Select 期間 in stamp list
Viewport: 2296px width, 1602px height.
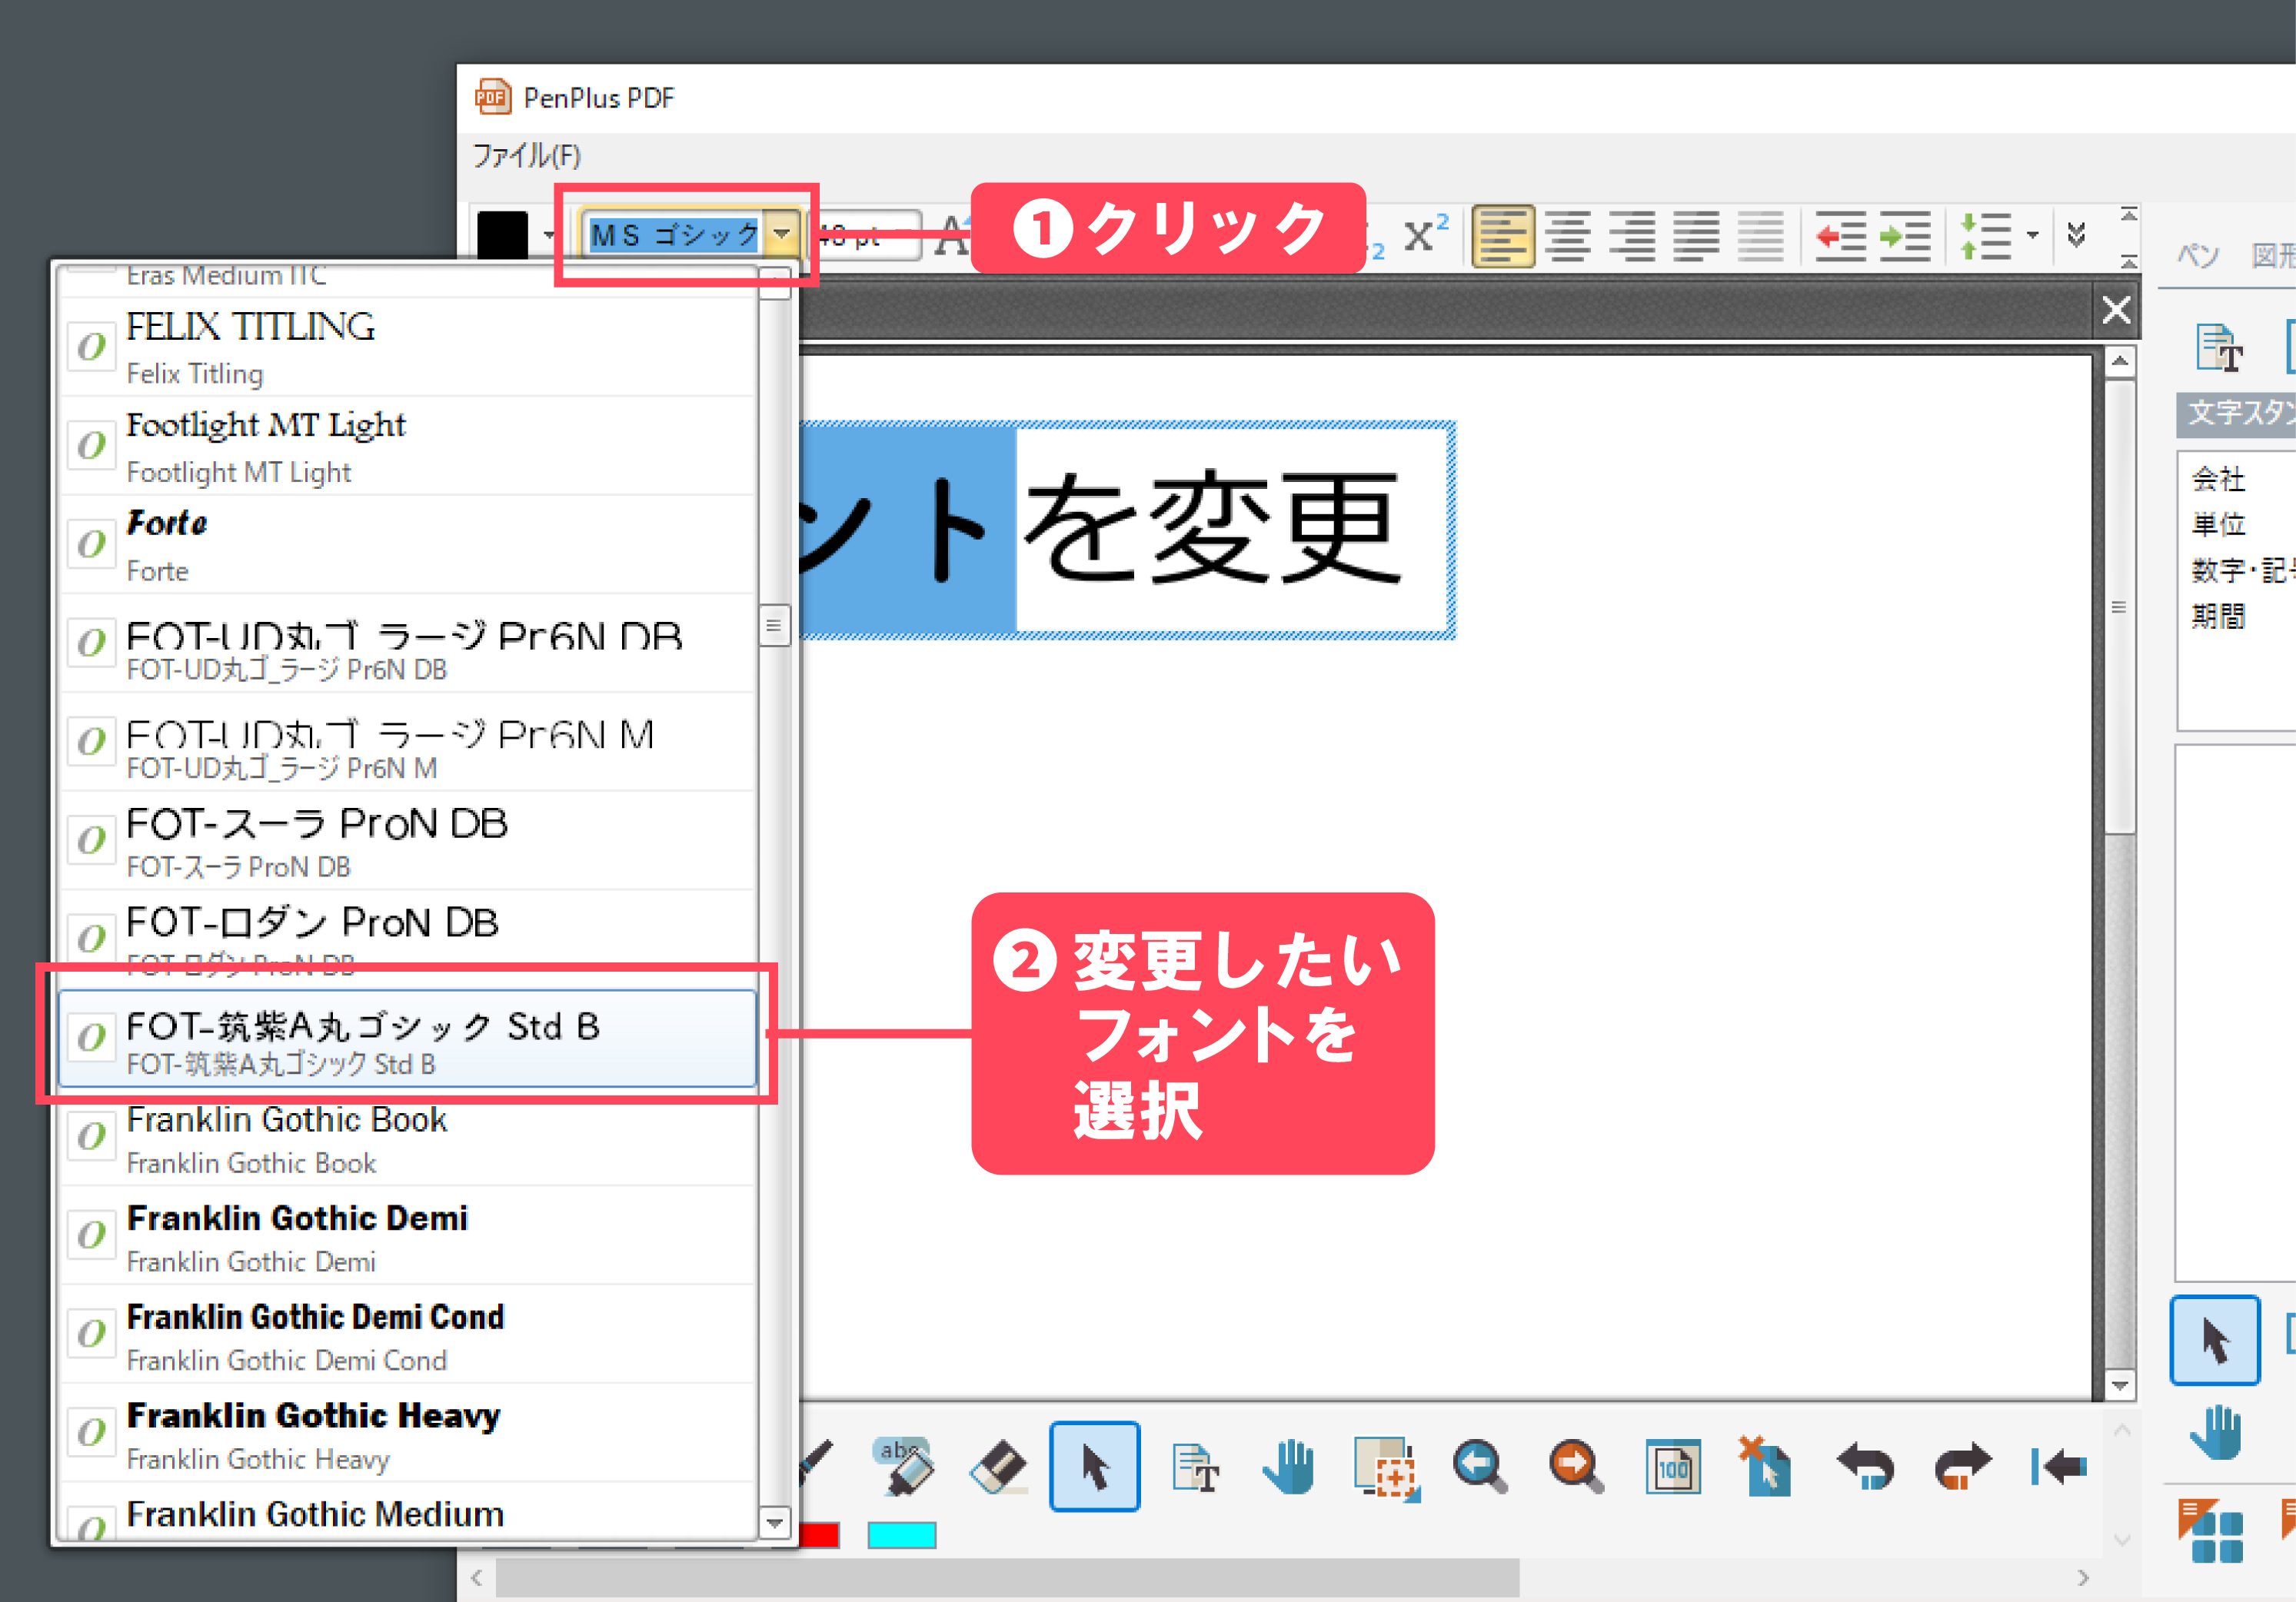click(2218, 616)
